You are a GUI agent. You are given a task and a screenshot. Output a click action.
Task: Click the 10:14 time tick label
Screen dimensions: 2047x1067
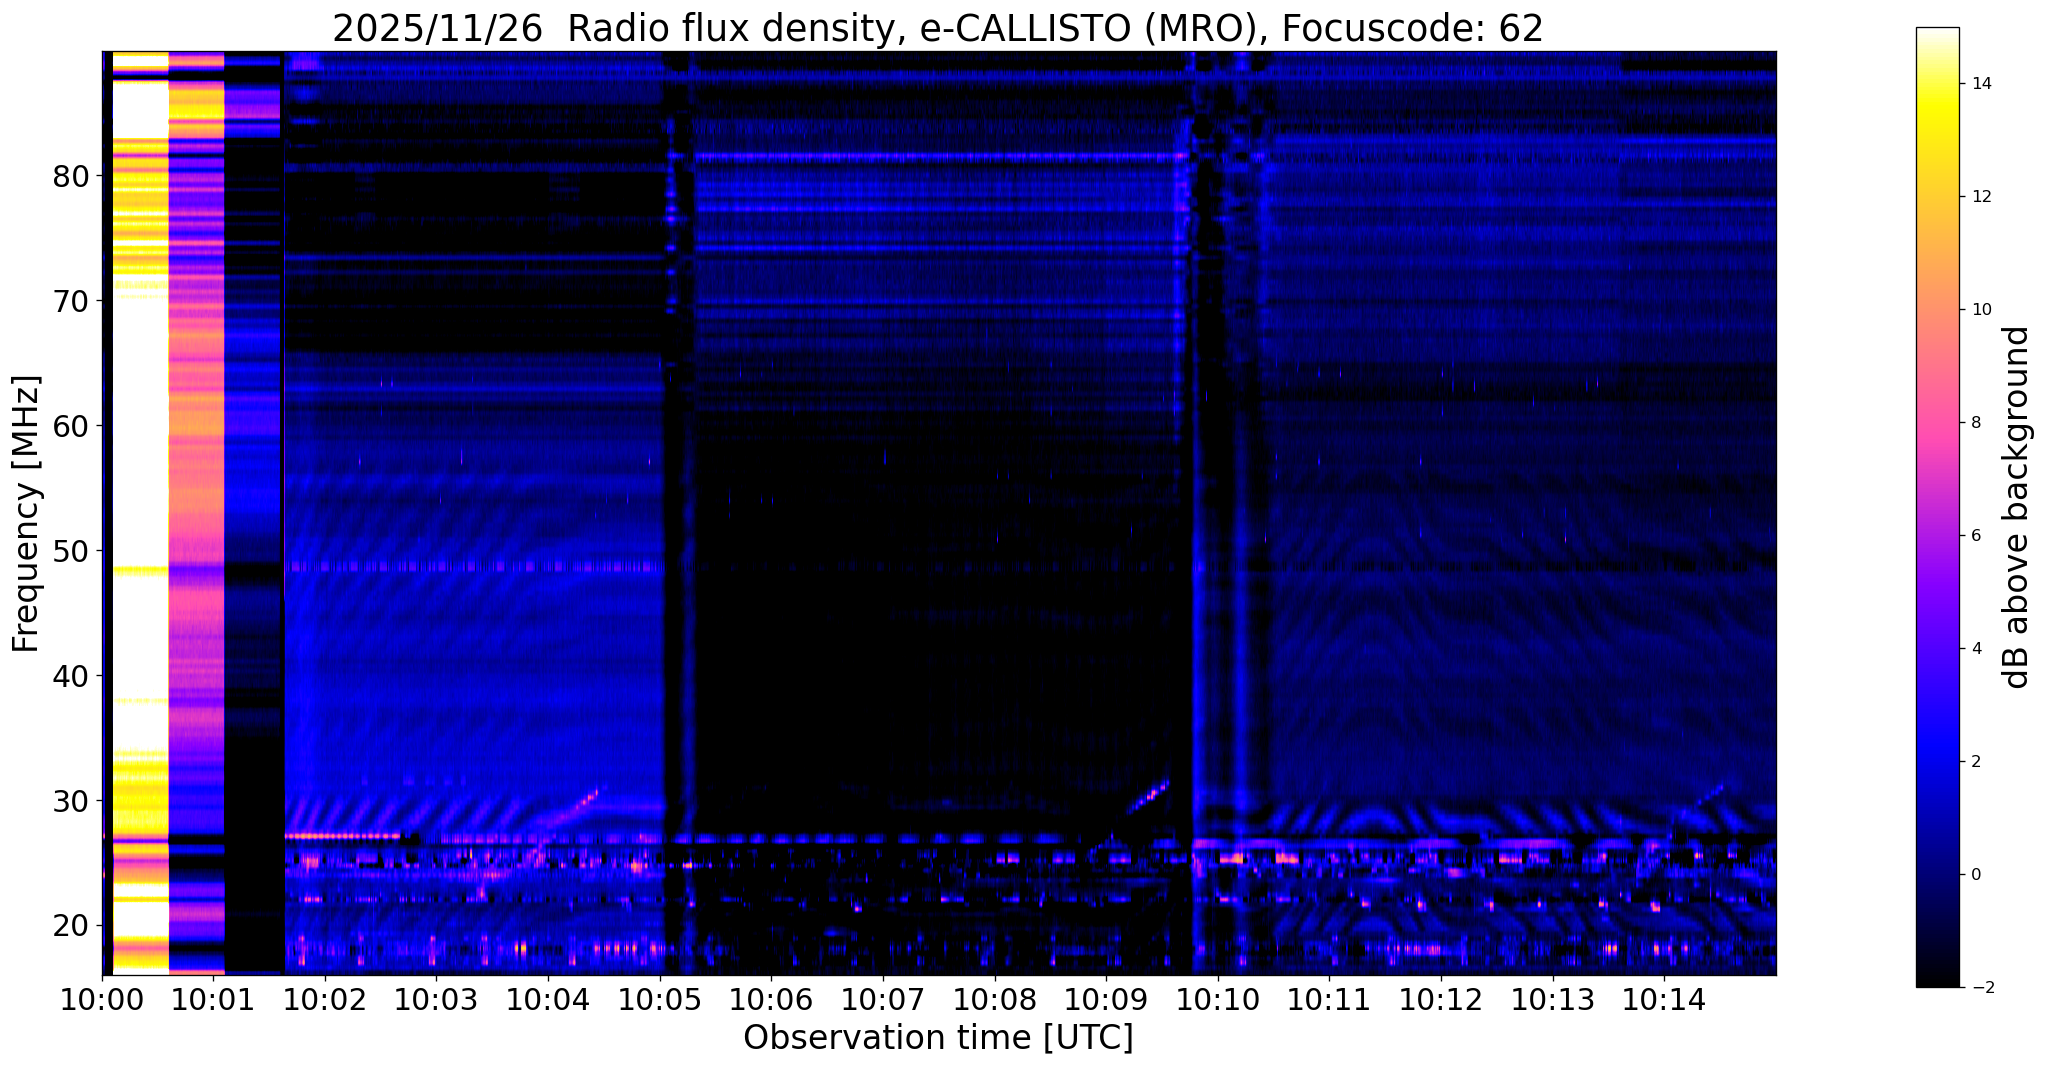click(x=1664, y=999)
